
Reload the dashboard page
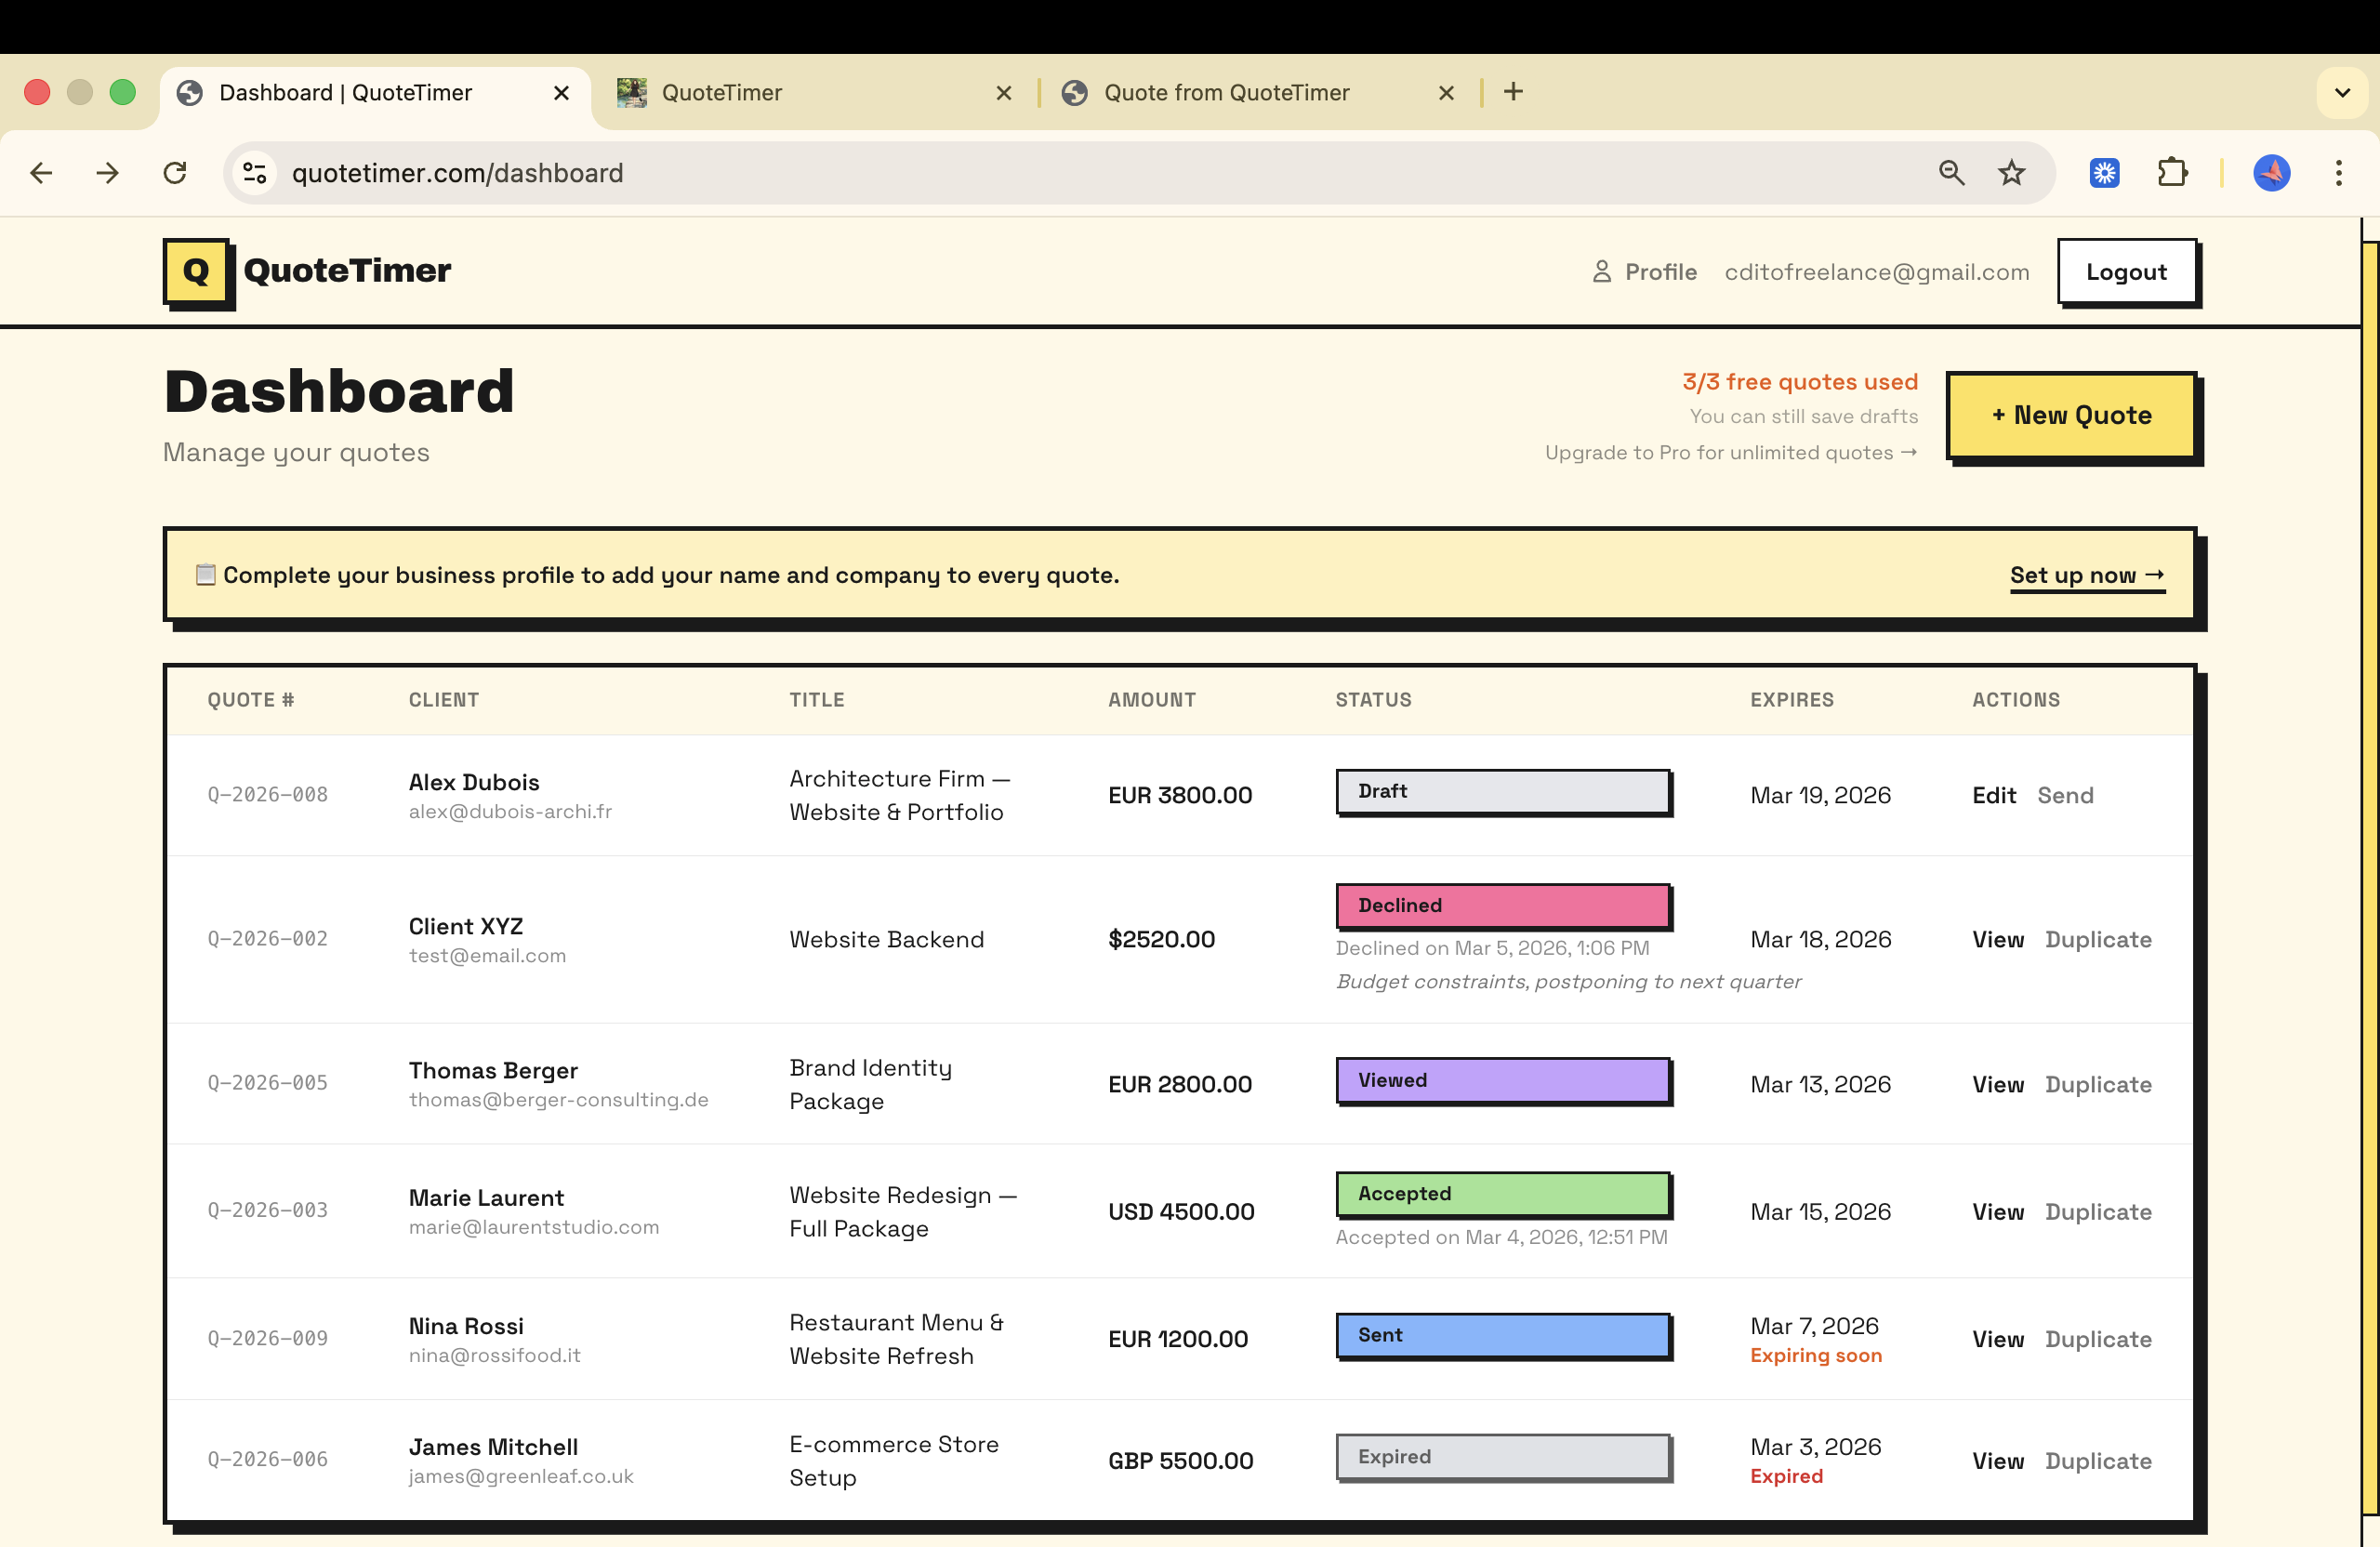175,172
